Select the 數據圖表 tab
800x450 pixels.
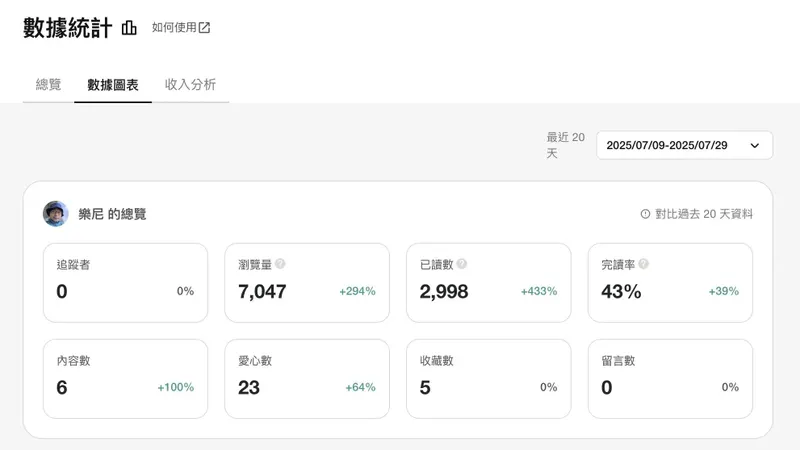(113, 85)
